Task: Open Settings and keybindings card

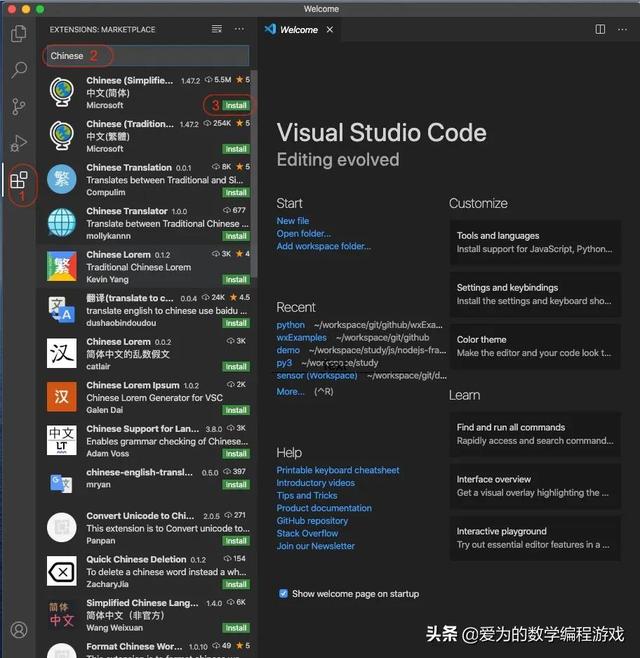Action: [x=535, y=294]
